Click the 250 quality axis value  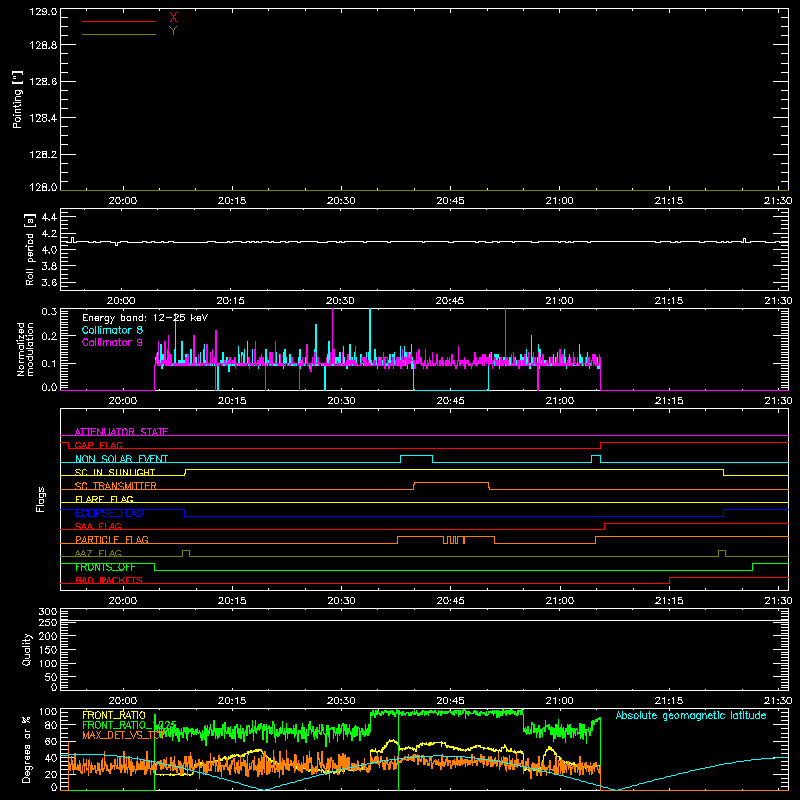pyautogui.click(x=48, y=623)
